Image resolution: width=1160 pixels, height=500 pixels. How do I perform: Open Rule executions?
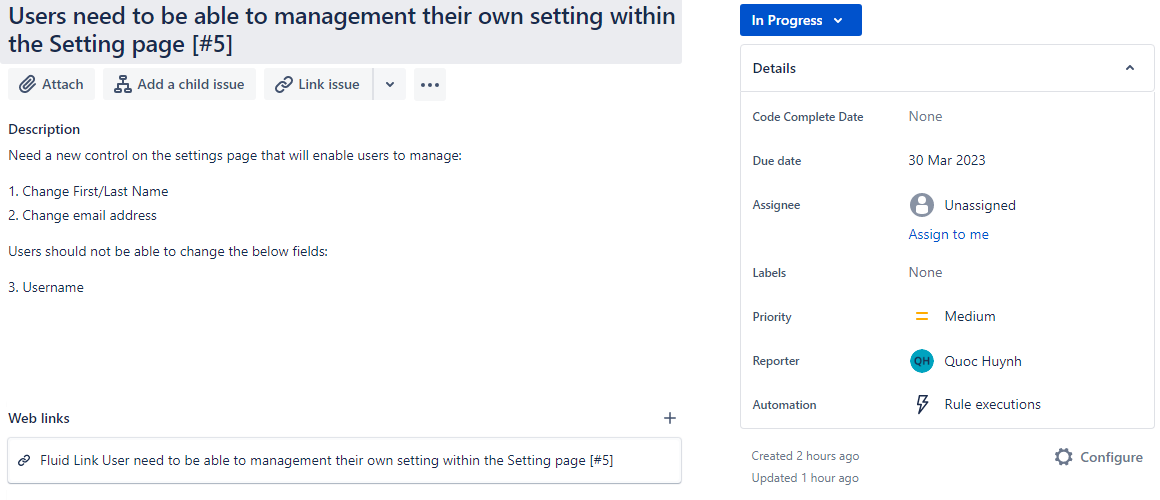tap(993, 405)
